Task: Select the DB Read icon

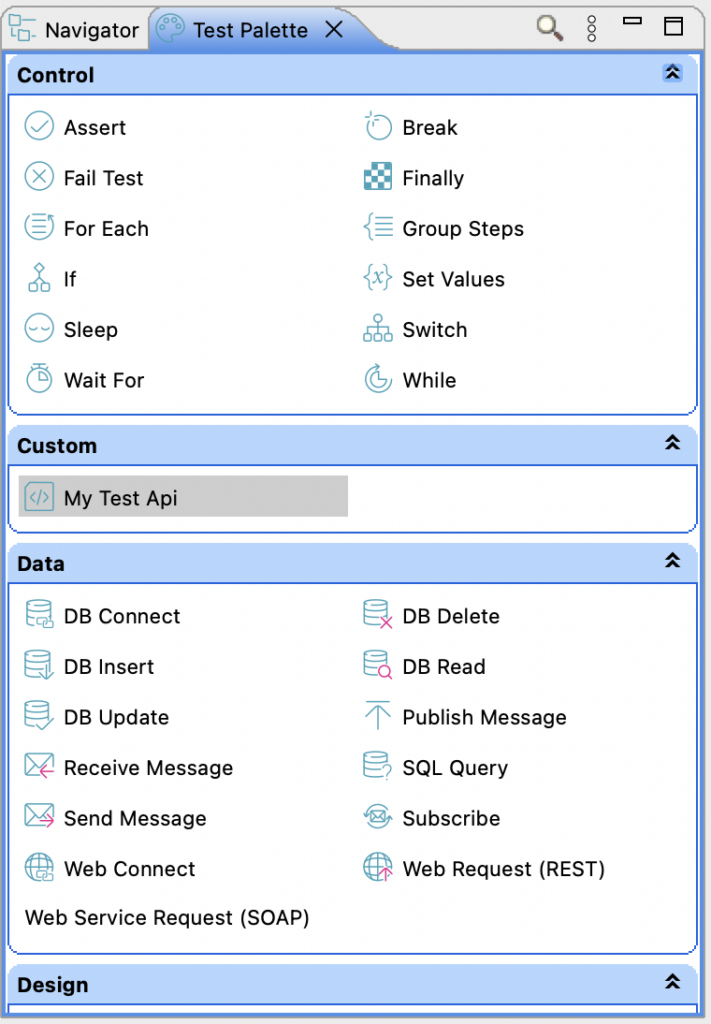Action: (x=377, y=665)
